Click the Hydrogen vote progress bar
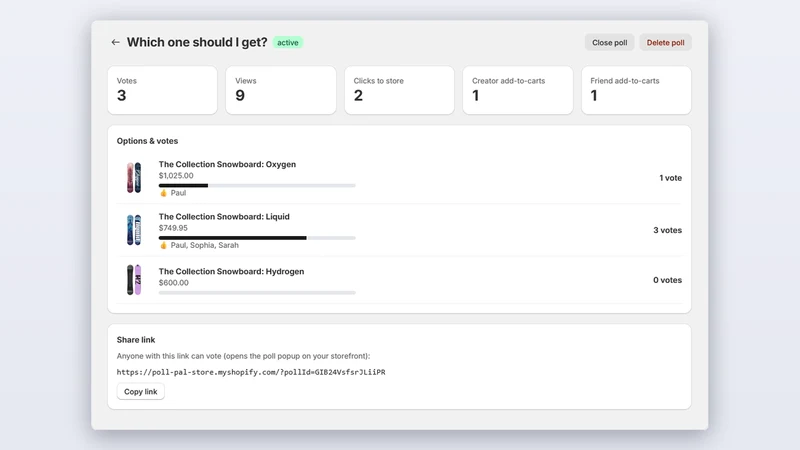 [257, 293]
